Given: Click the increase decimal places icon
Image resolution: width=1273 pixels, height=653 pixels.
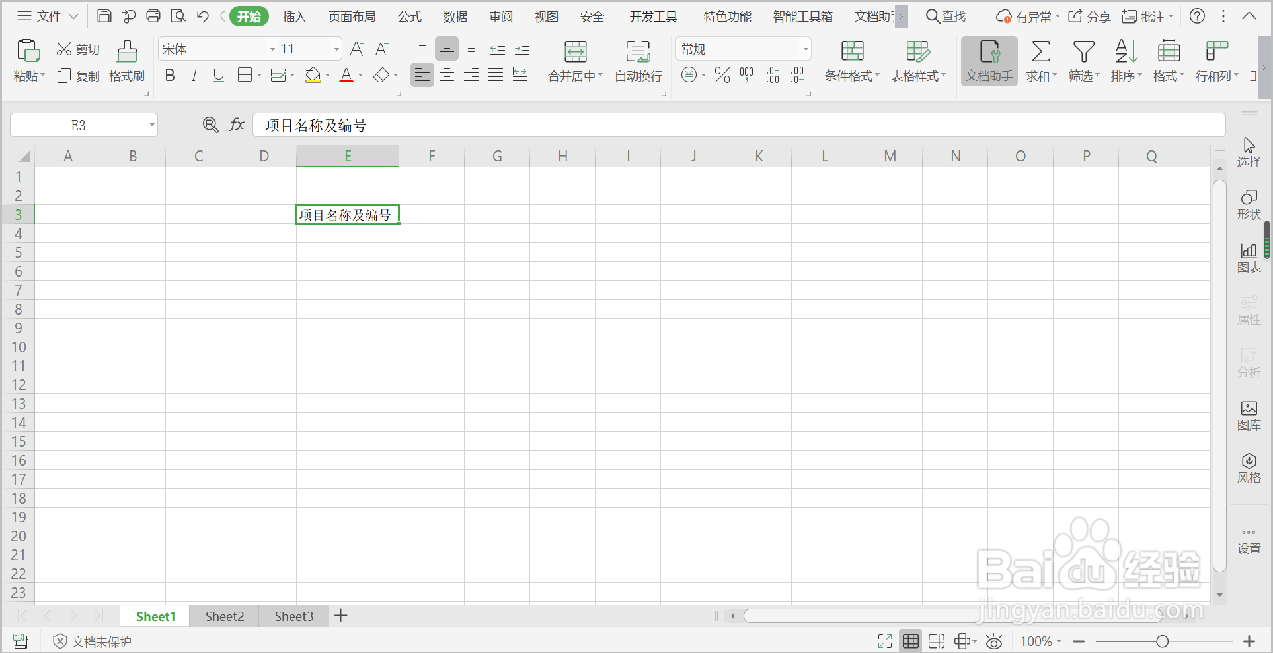Looking at the screenshot, I should 772,75.
